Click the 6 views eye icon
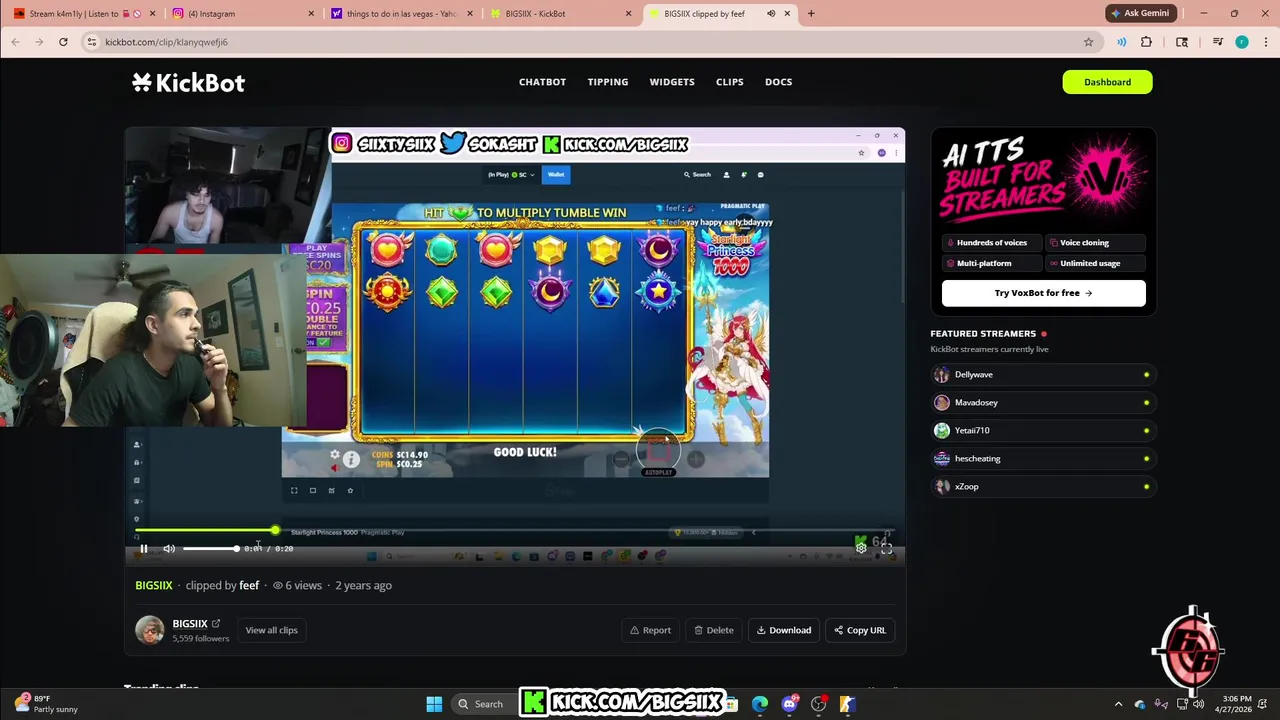The image size is (1280, 720). click(278, 585)
